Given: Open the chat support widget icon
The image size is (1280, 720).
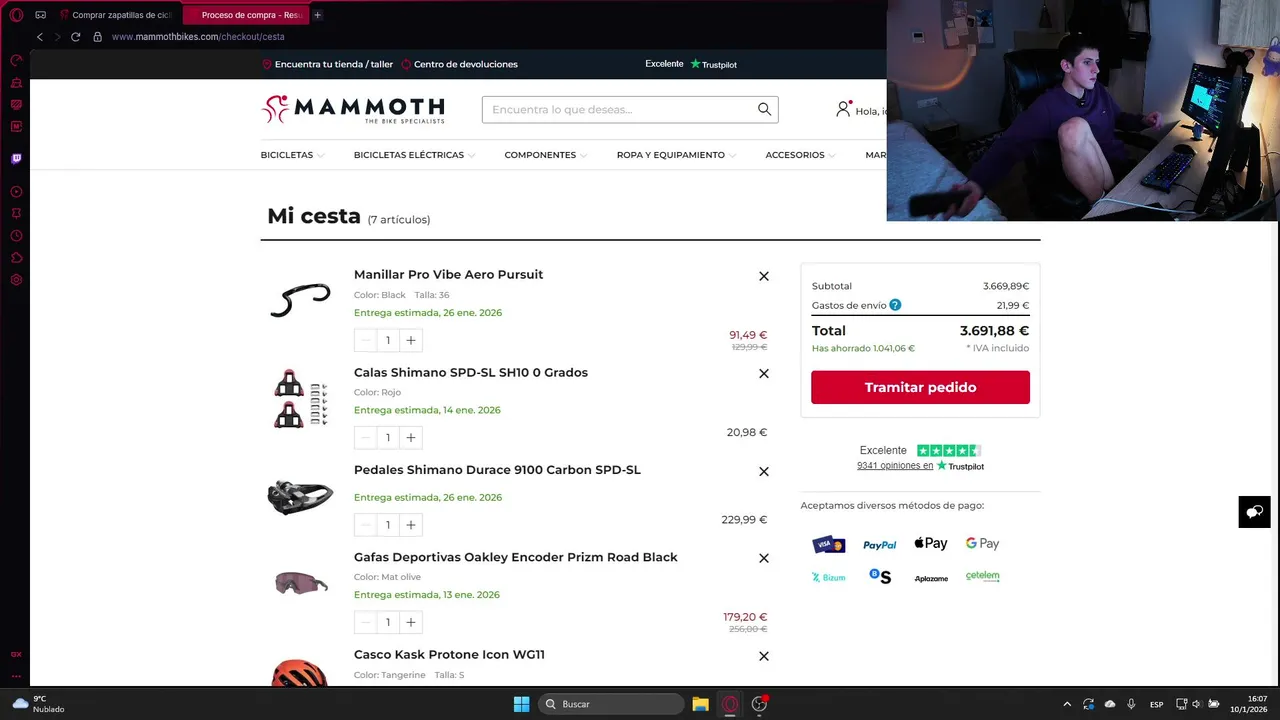Looking at the screenshot, I should [x=1254, y=512].
